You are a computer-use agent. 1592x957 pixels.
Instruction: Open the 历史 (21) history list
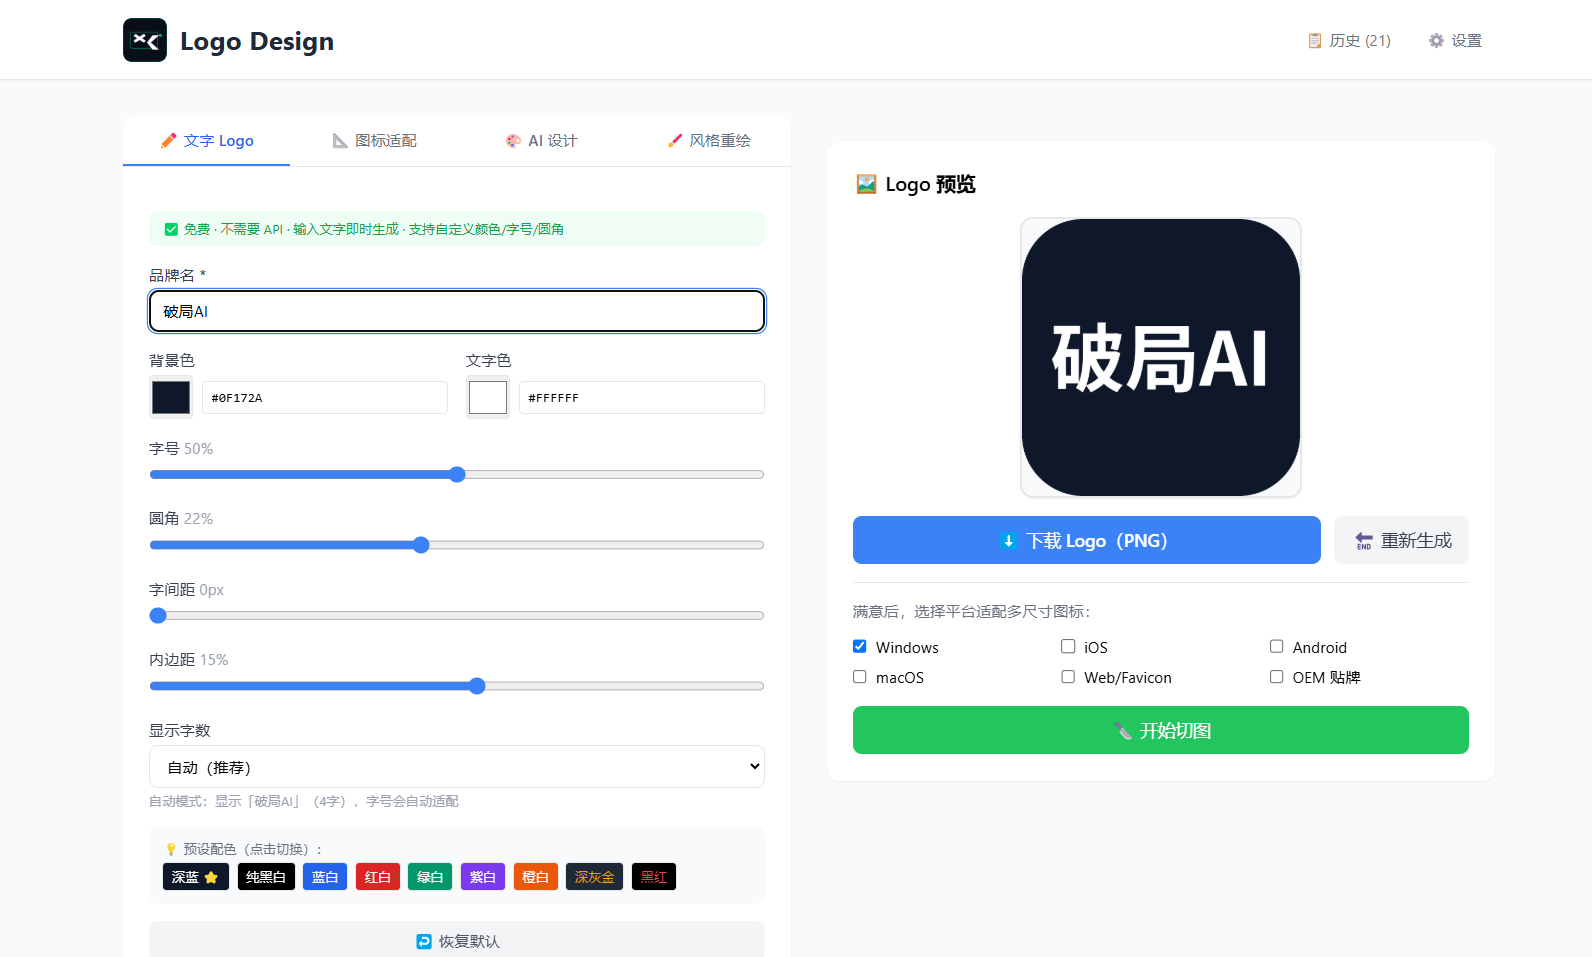[x=1349, y=41]
